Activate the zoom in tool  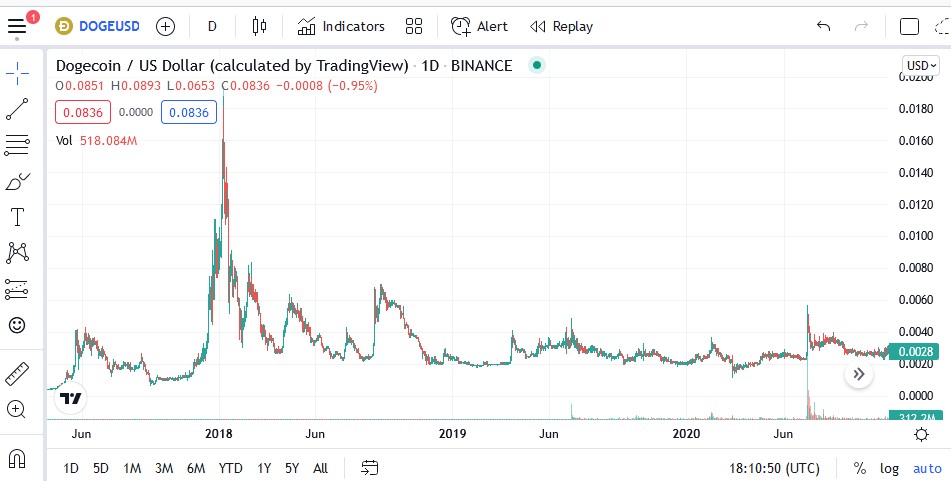[16, 409]
